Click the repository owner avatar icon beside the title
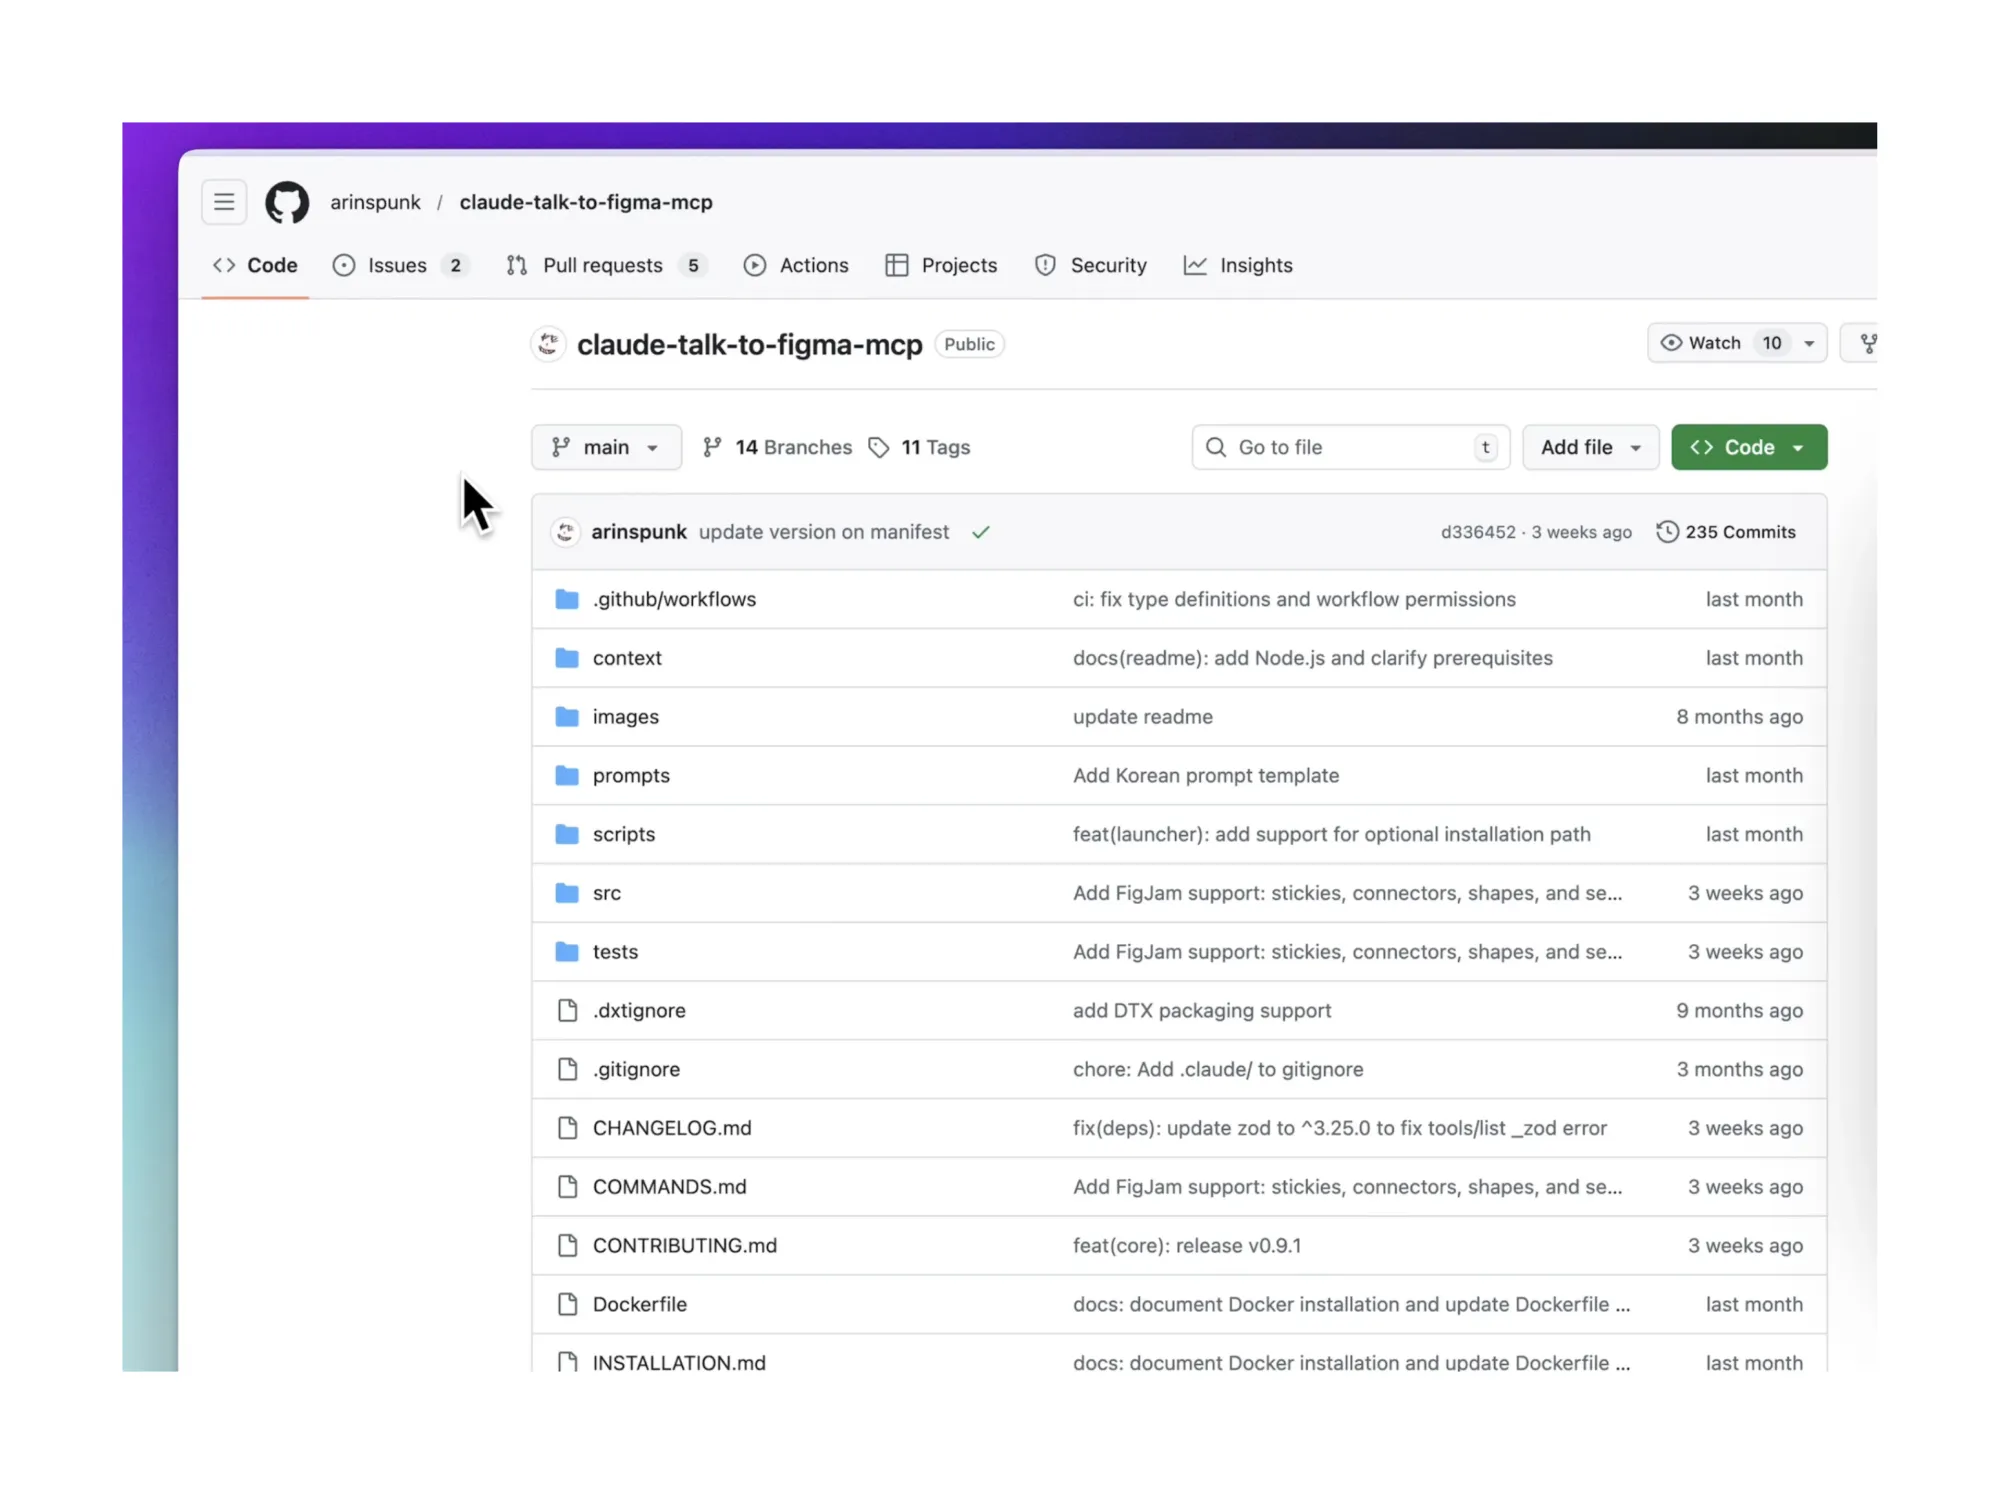 click(548, 344)
